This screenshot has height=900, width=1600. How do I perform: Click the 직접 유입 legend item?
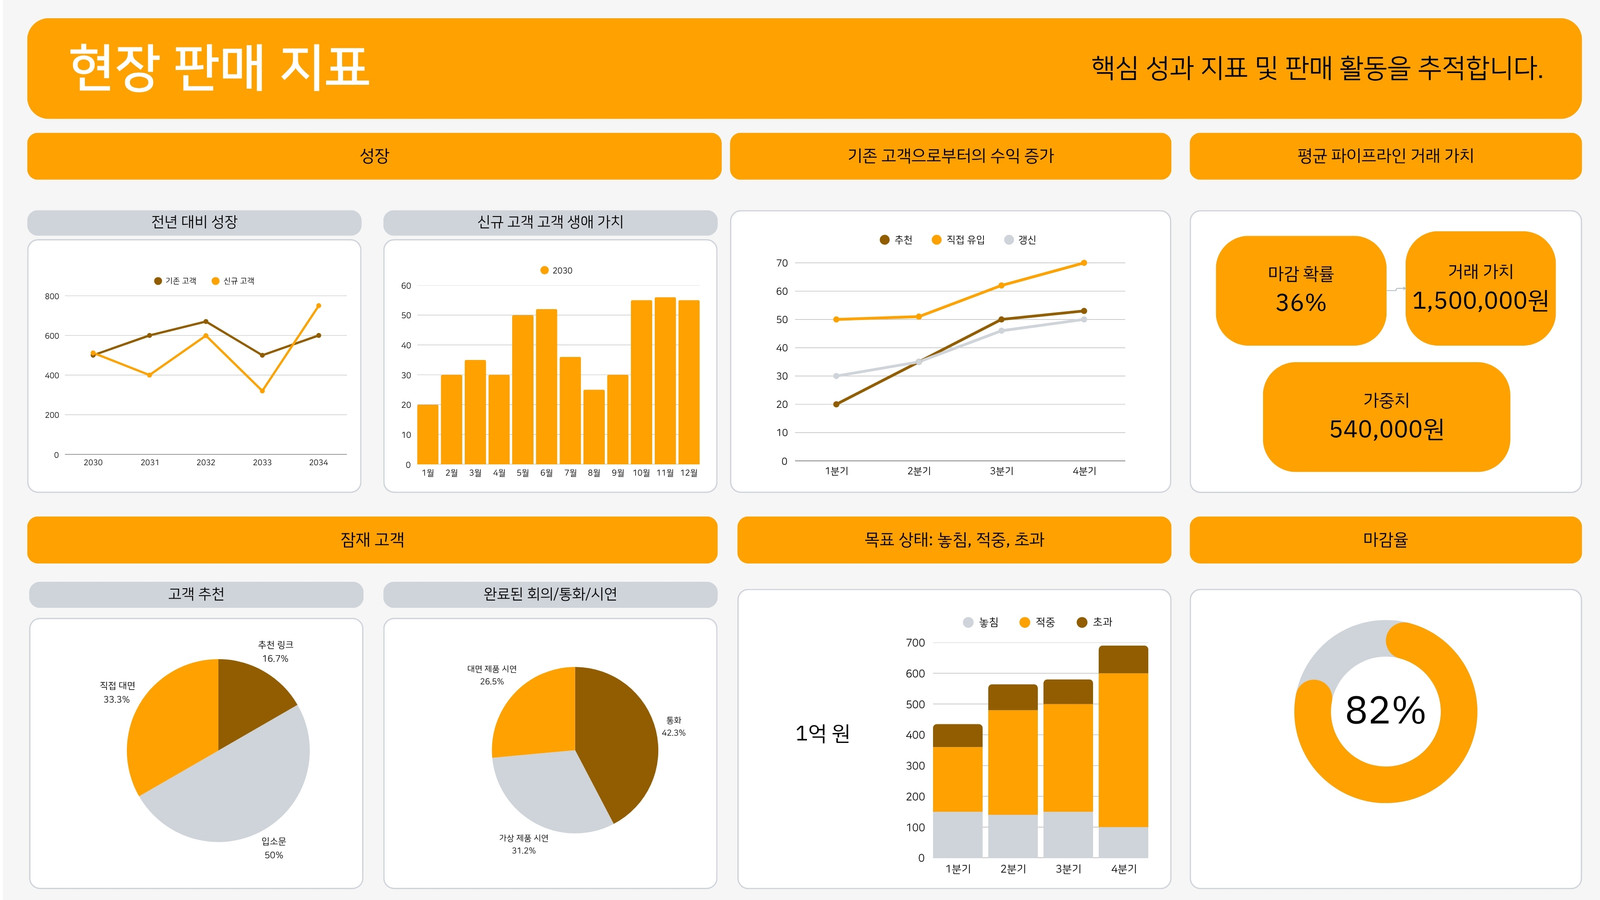pyautogui.click(x=958, y=240)
